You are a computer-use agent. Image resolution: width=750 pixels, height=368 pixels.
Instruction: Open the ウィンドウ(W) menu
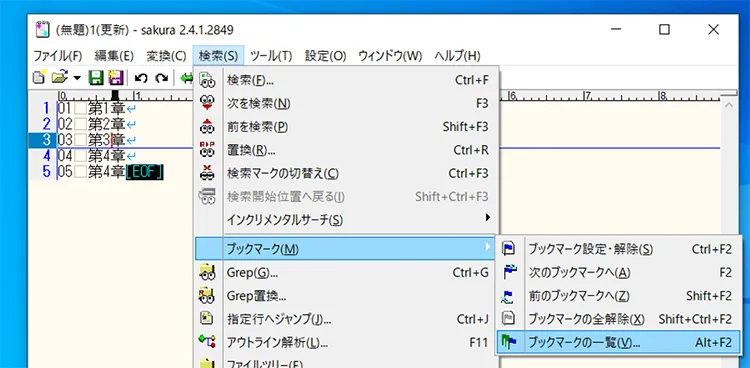point(390,56)
